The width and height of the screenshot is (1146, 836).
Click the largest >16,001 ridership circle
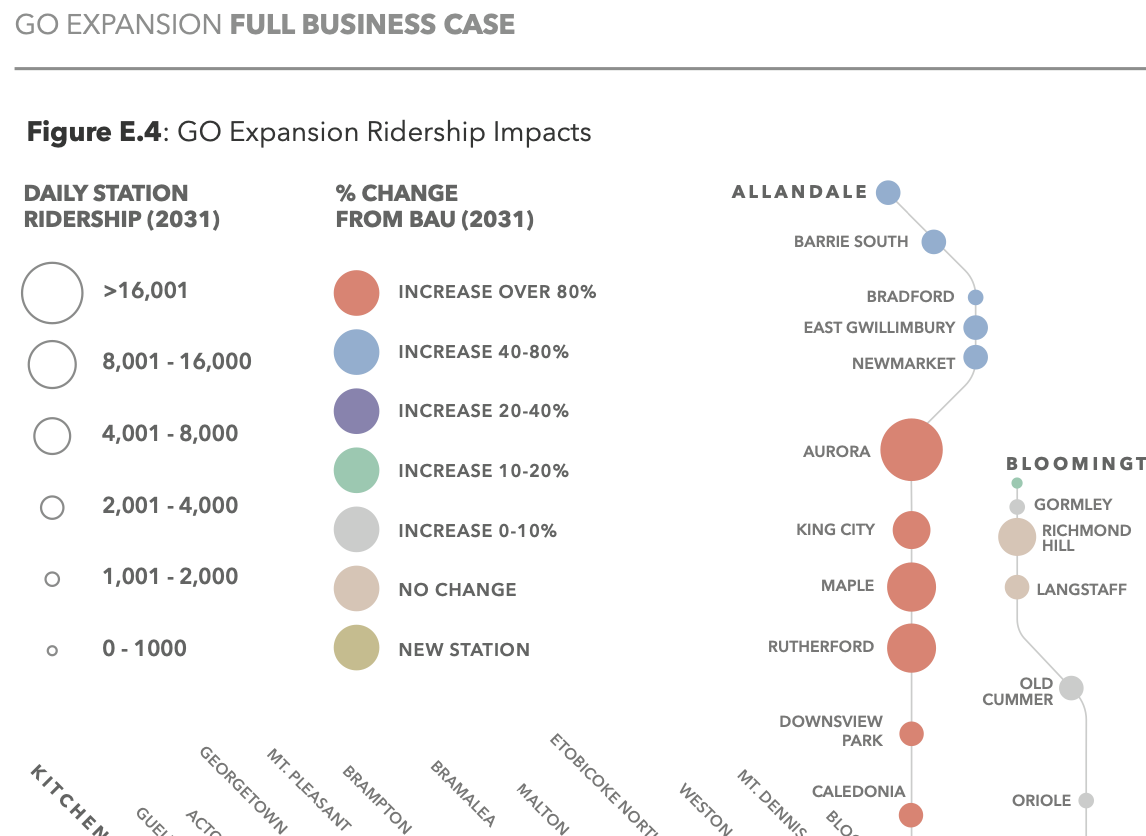52,293
